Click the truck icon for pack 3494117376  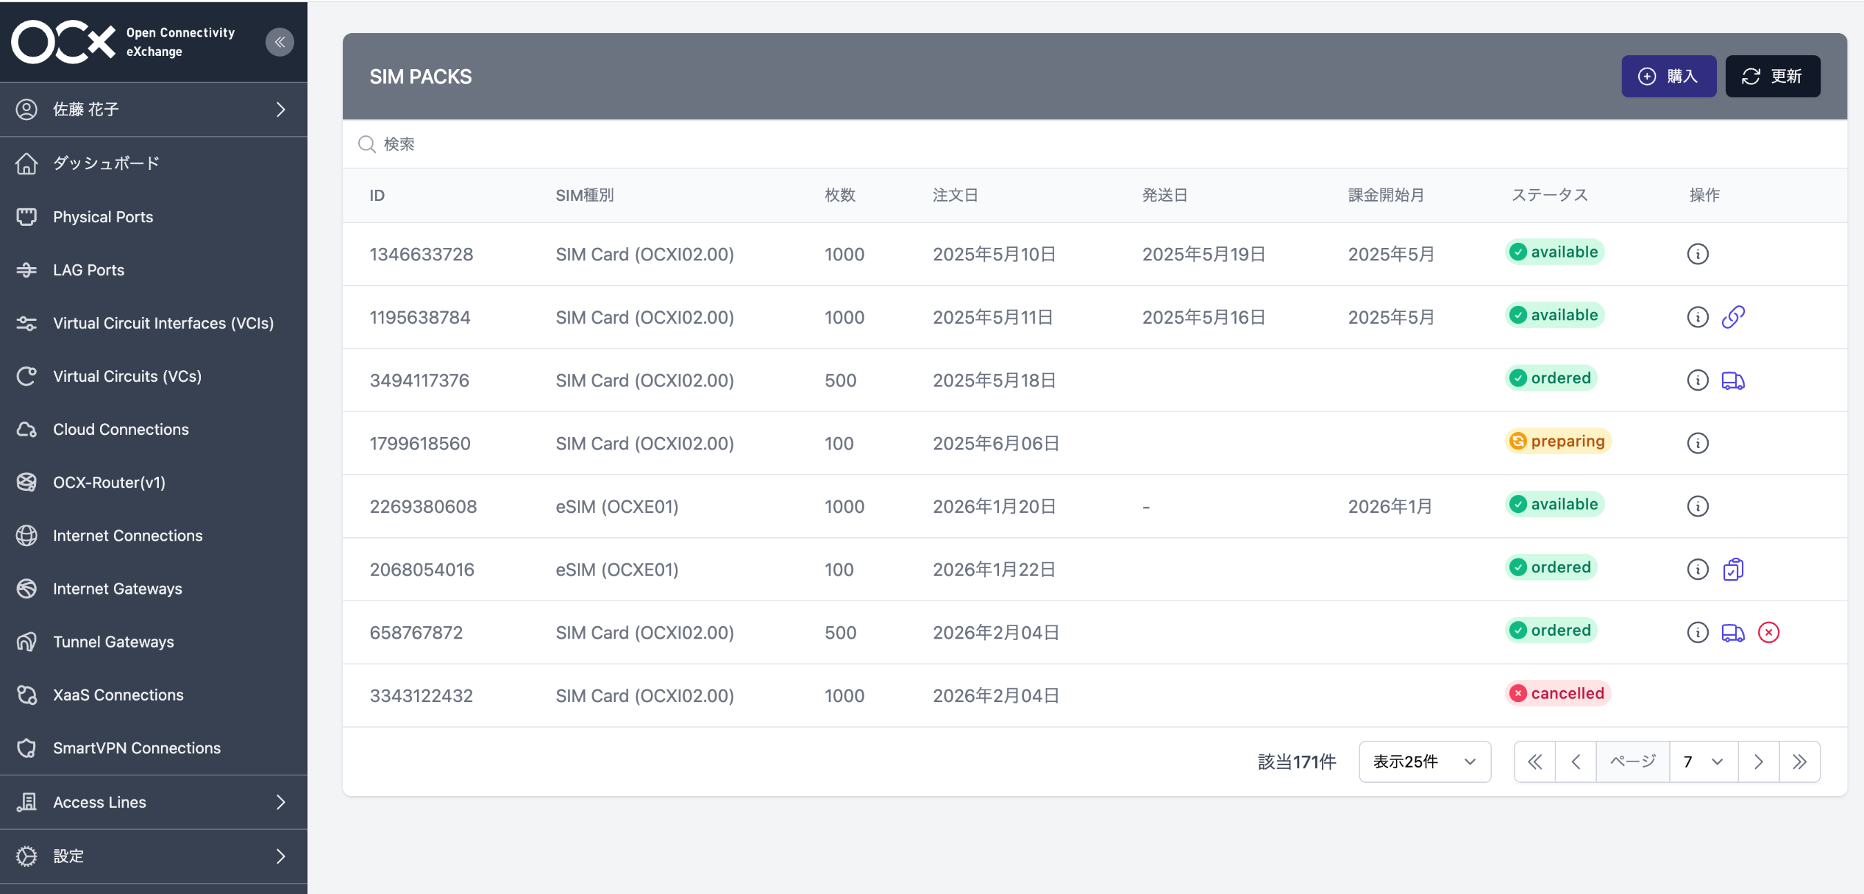click(1733, 381)
